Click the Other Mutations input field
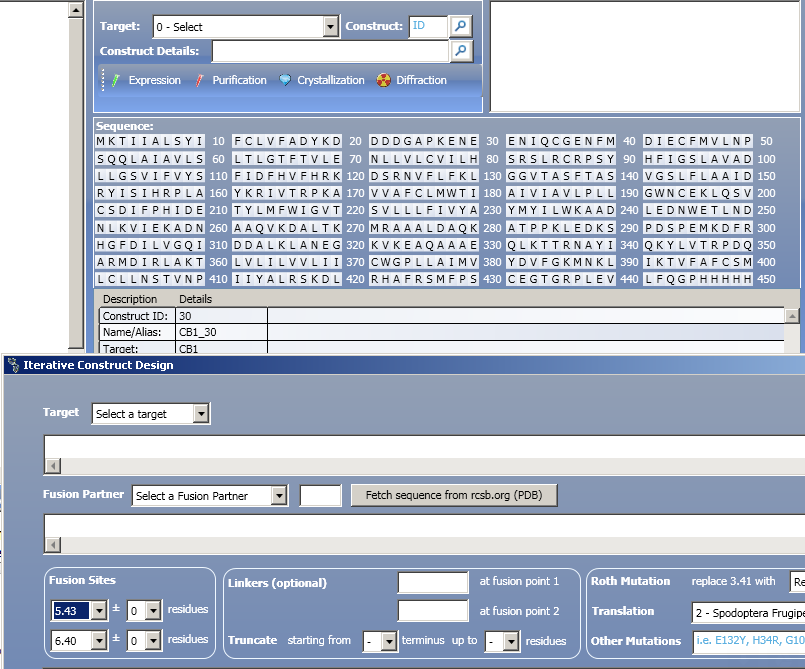The height and width of the screenshot is (669, 805). click(x=749, y=641)
